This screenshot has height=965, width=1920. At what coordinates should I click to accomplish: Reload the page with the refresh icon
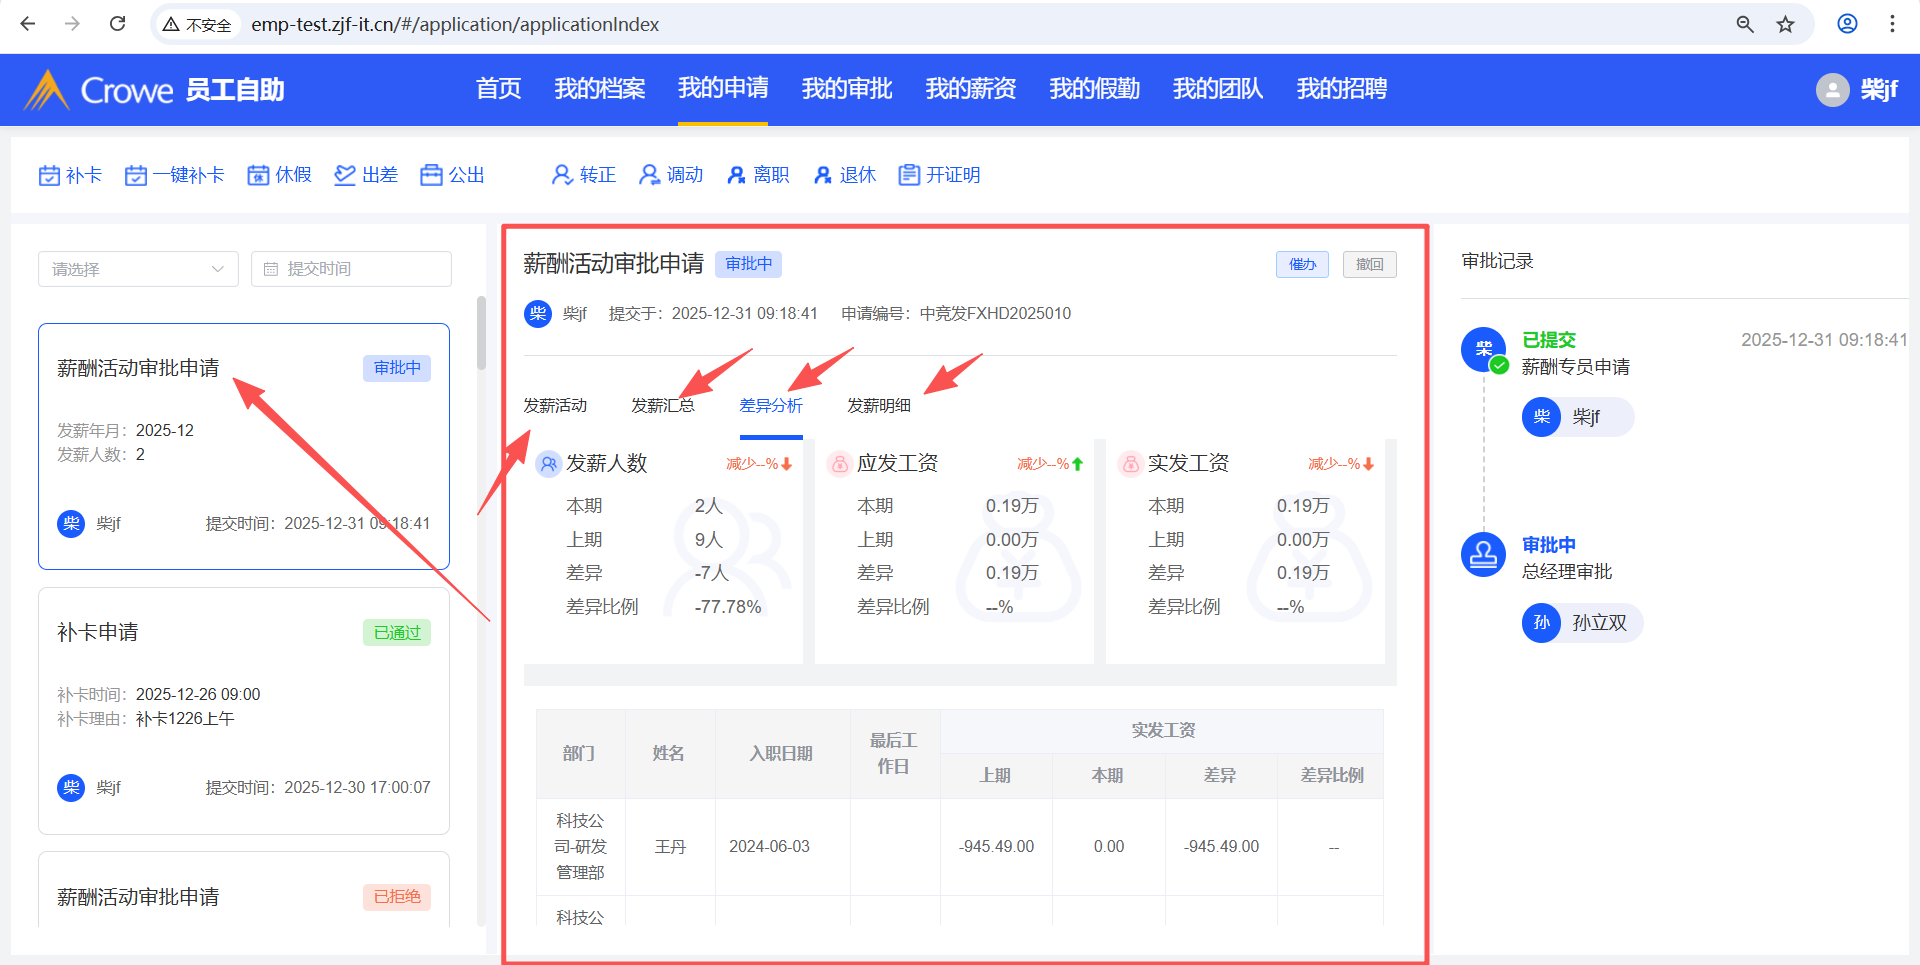[x=117, y=24]
